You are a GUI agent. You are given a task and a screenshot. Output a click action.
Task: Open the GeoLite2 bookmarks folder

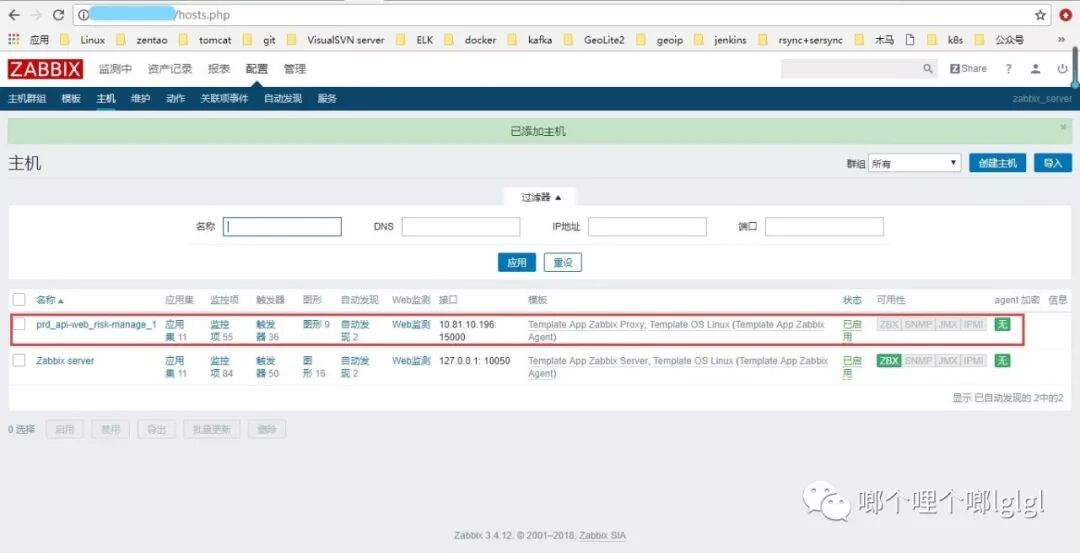pos(594,40)
